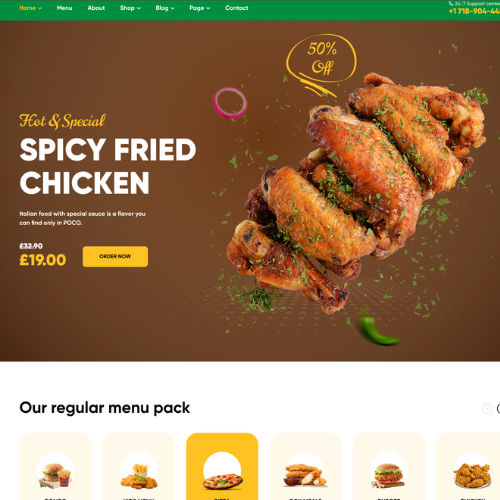Image resolution: width=500 pixels, height=500 pixels.
Task: Go to the Menu page
Action: click(x=64, y=8)
